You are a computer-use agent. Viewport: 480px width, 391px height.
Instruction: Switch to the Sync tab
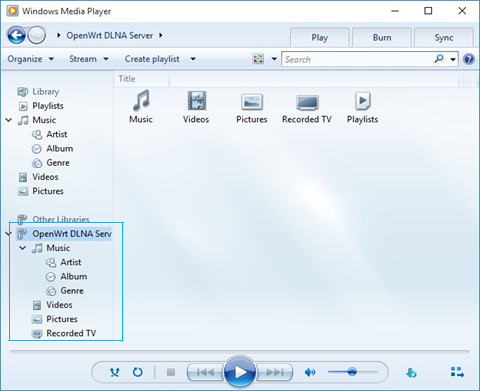444,37
